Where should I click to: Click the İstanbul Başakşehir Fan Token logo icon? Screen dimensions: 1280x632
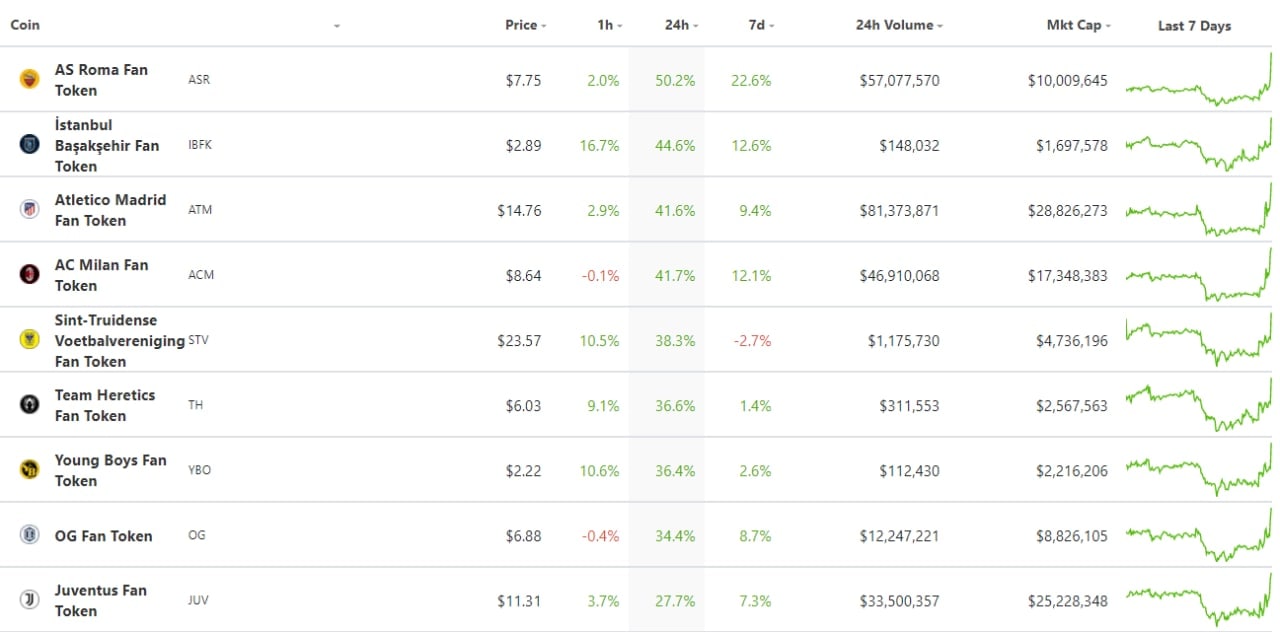[29, 144]
